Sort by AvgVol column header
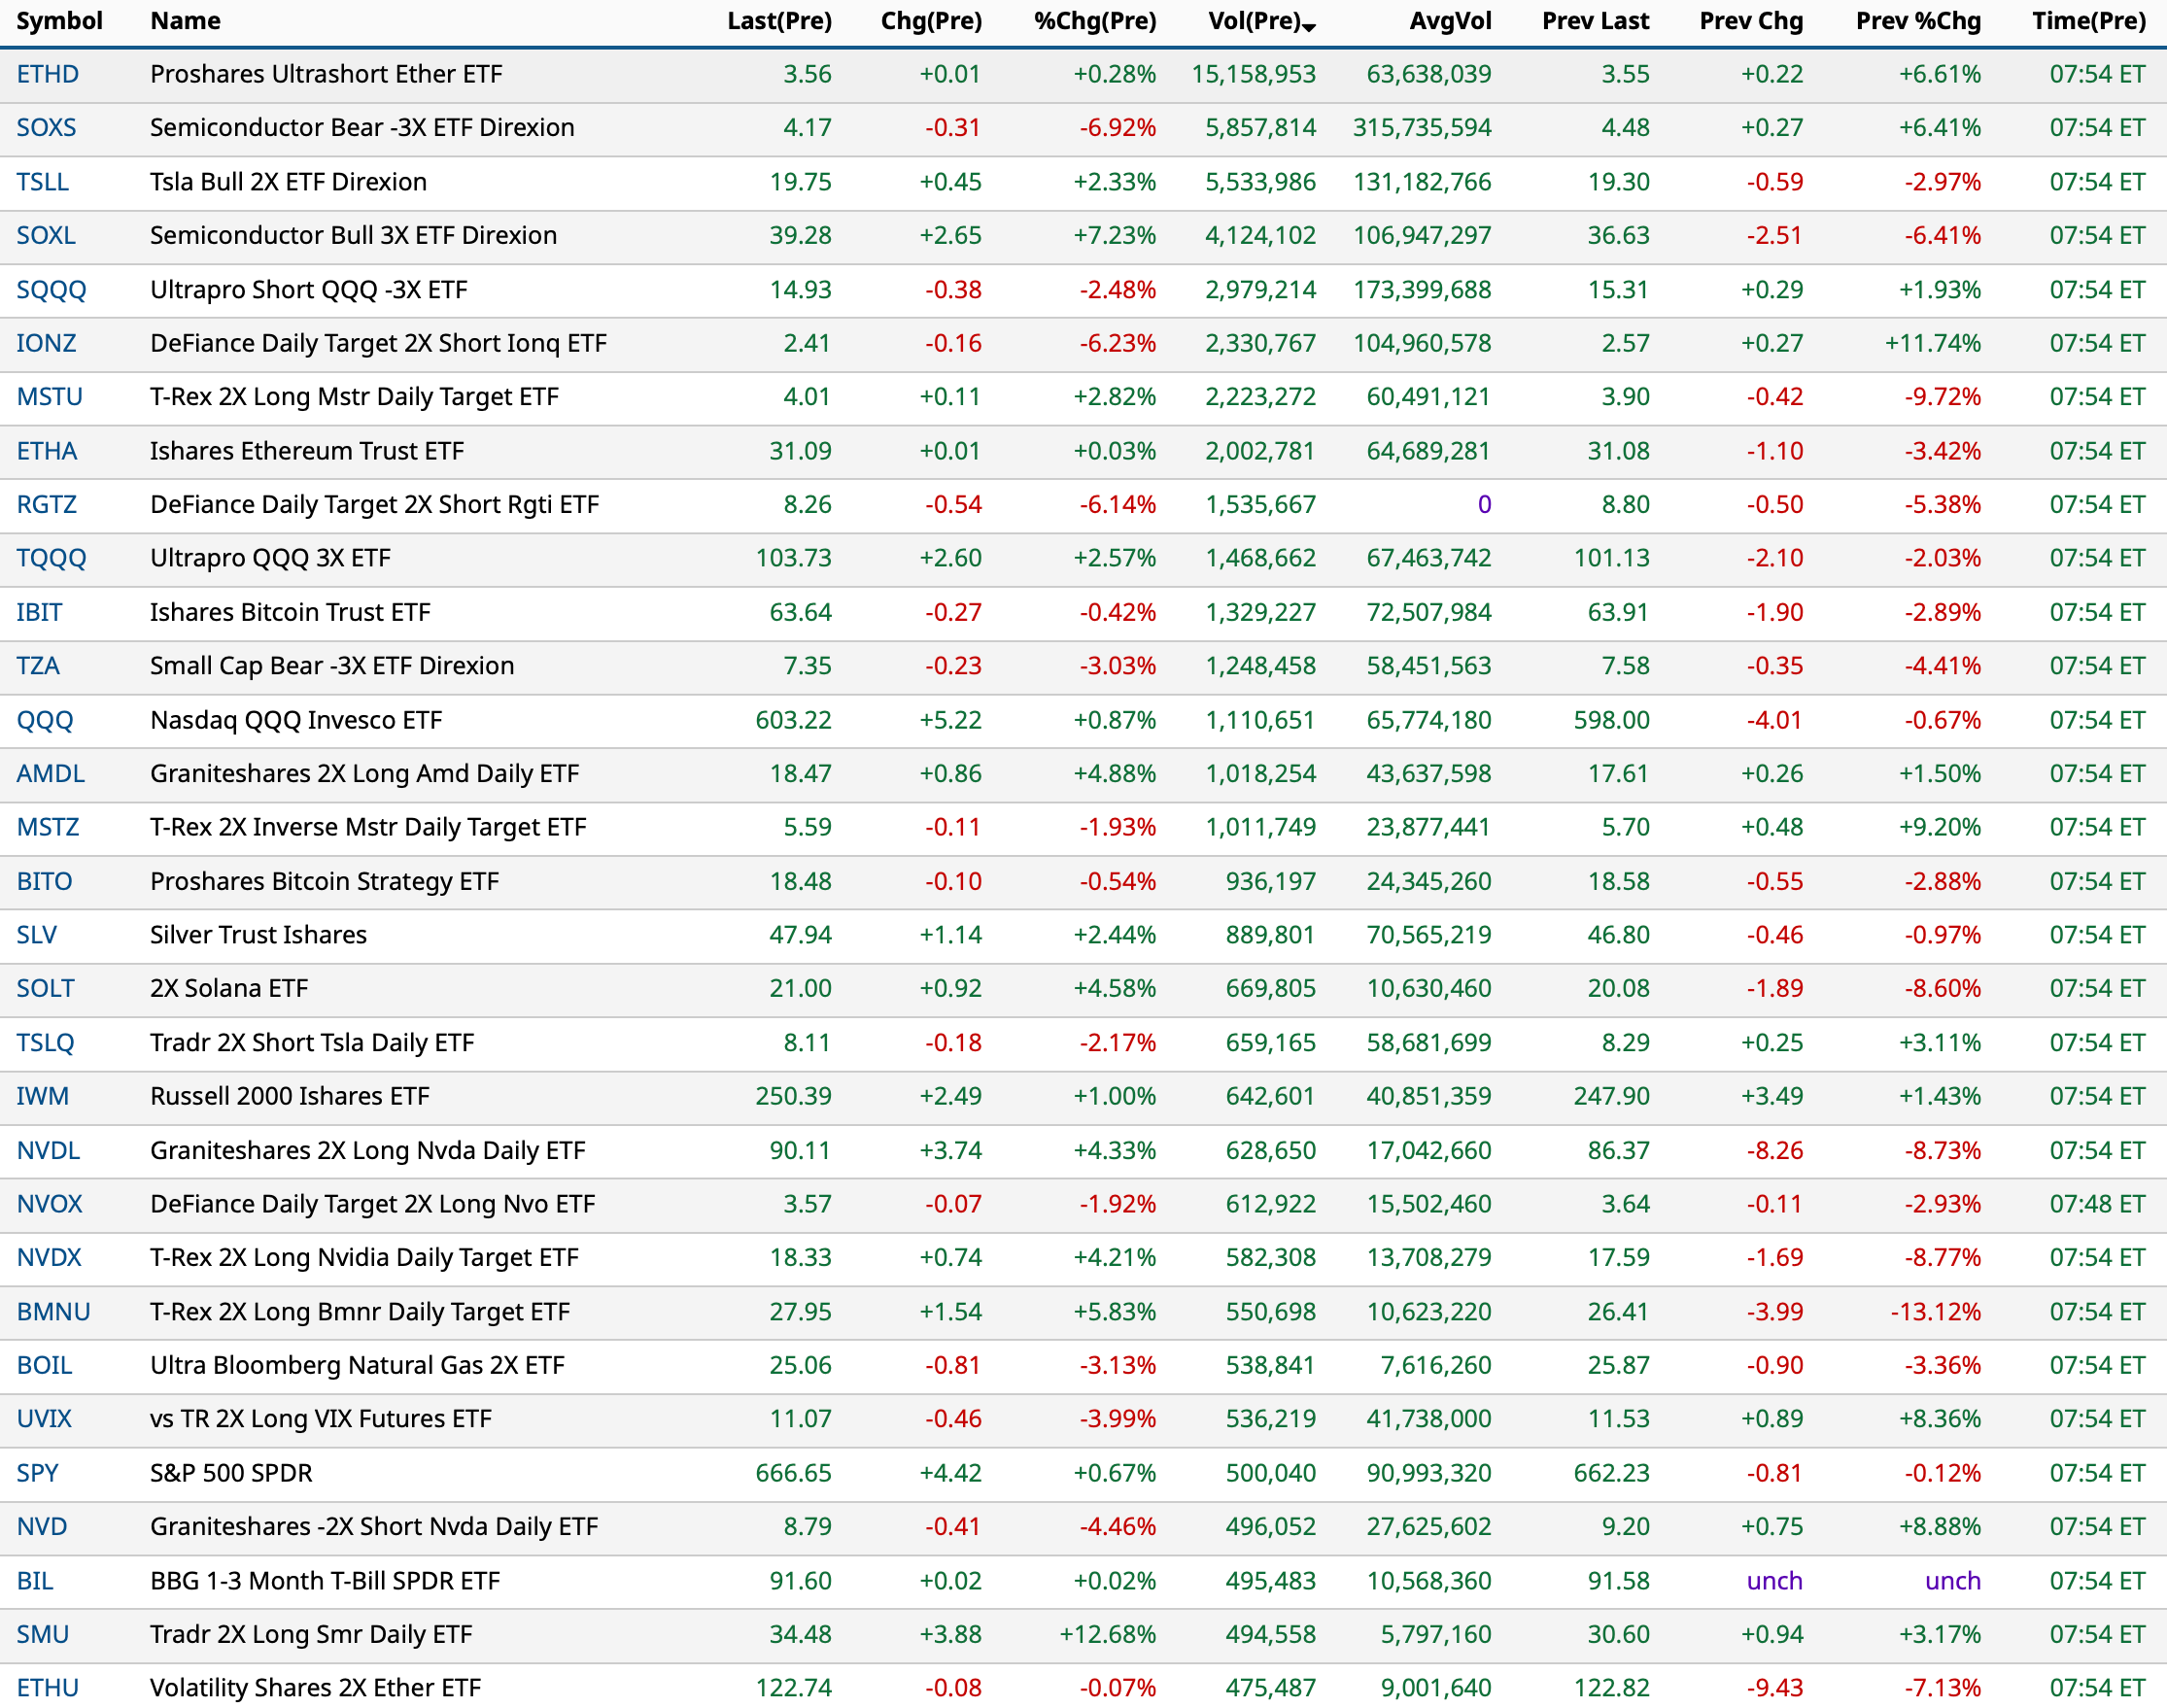 coord(1449,21)
